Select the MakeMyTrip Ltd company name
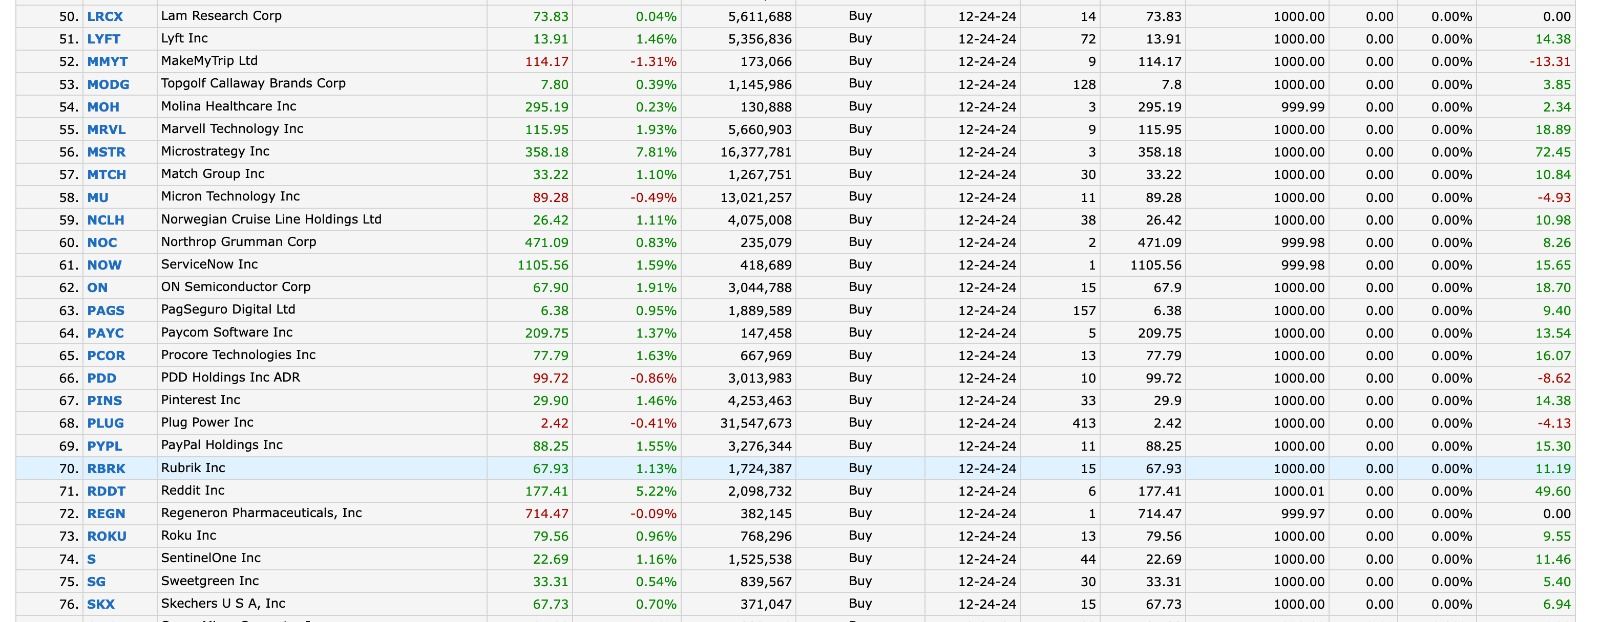The image size is (1600, 622). [x=209, y=61]
